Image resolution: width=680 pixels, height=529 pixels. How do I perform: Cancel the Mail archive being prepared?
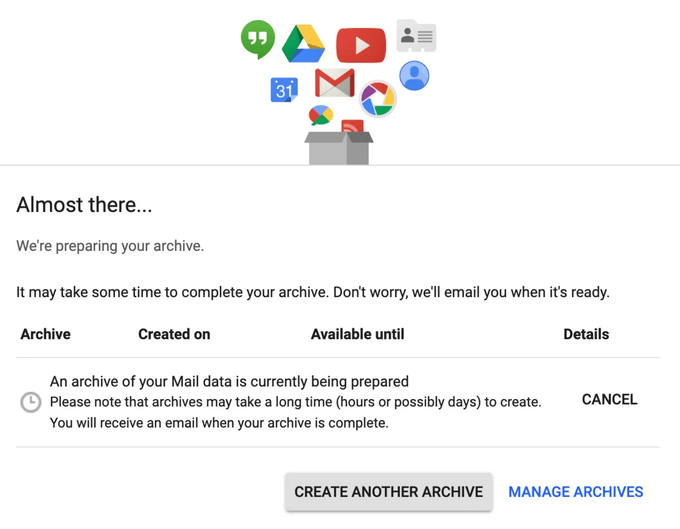(609, 399)
